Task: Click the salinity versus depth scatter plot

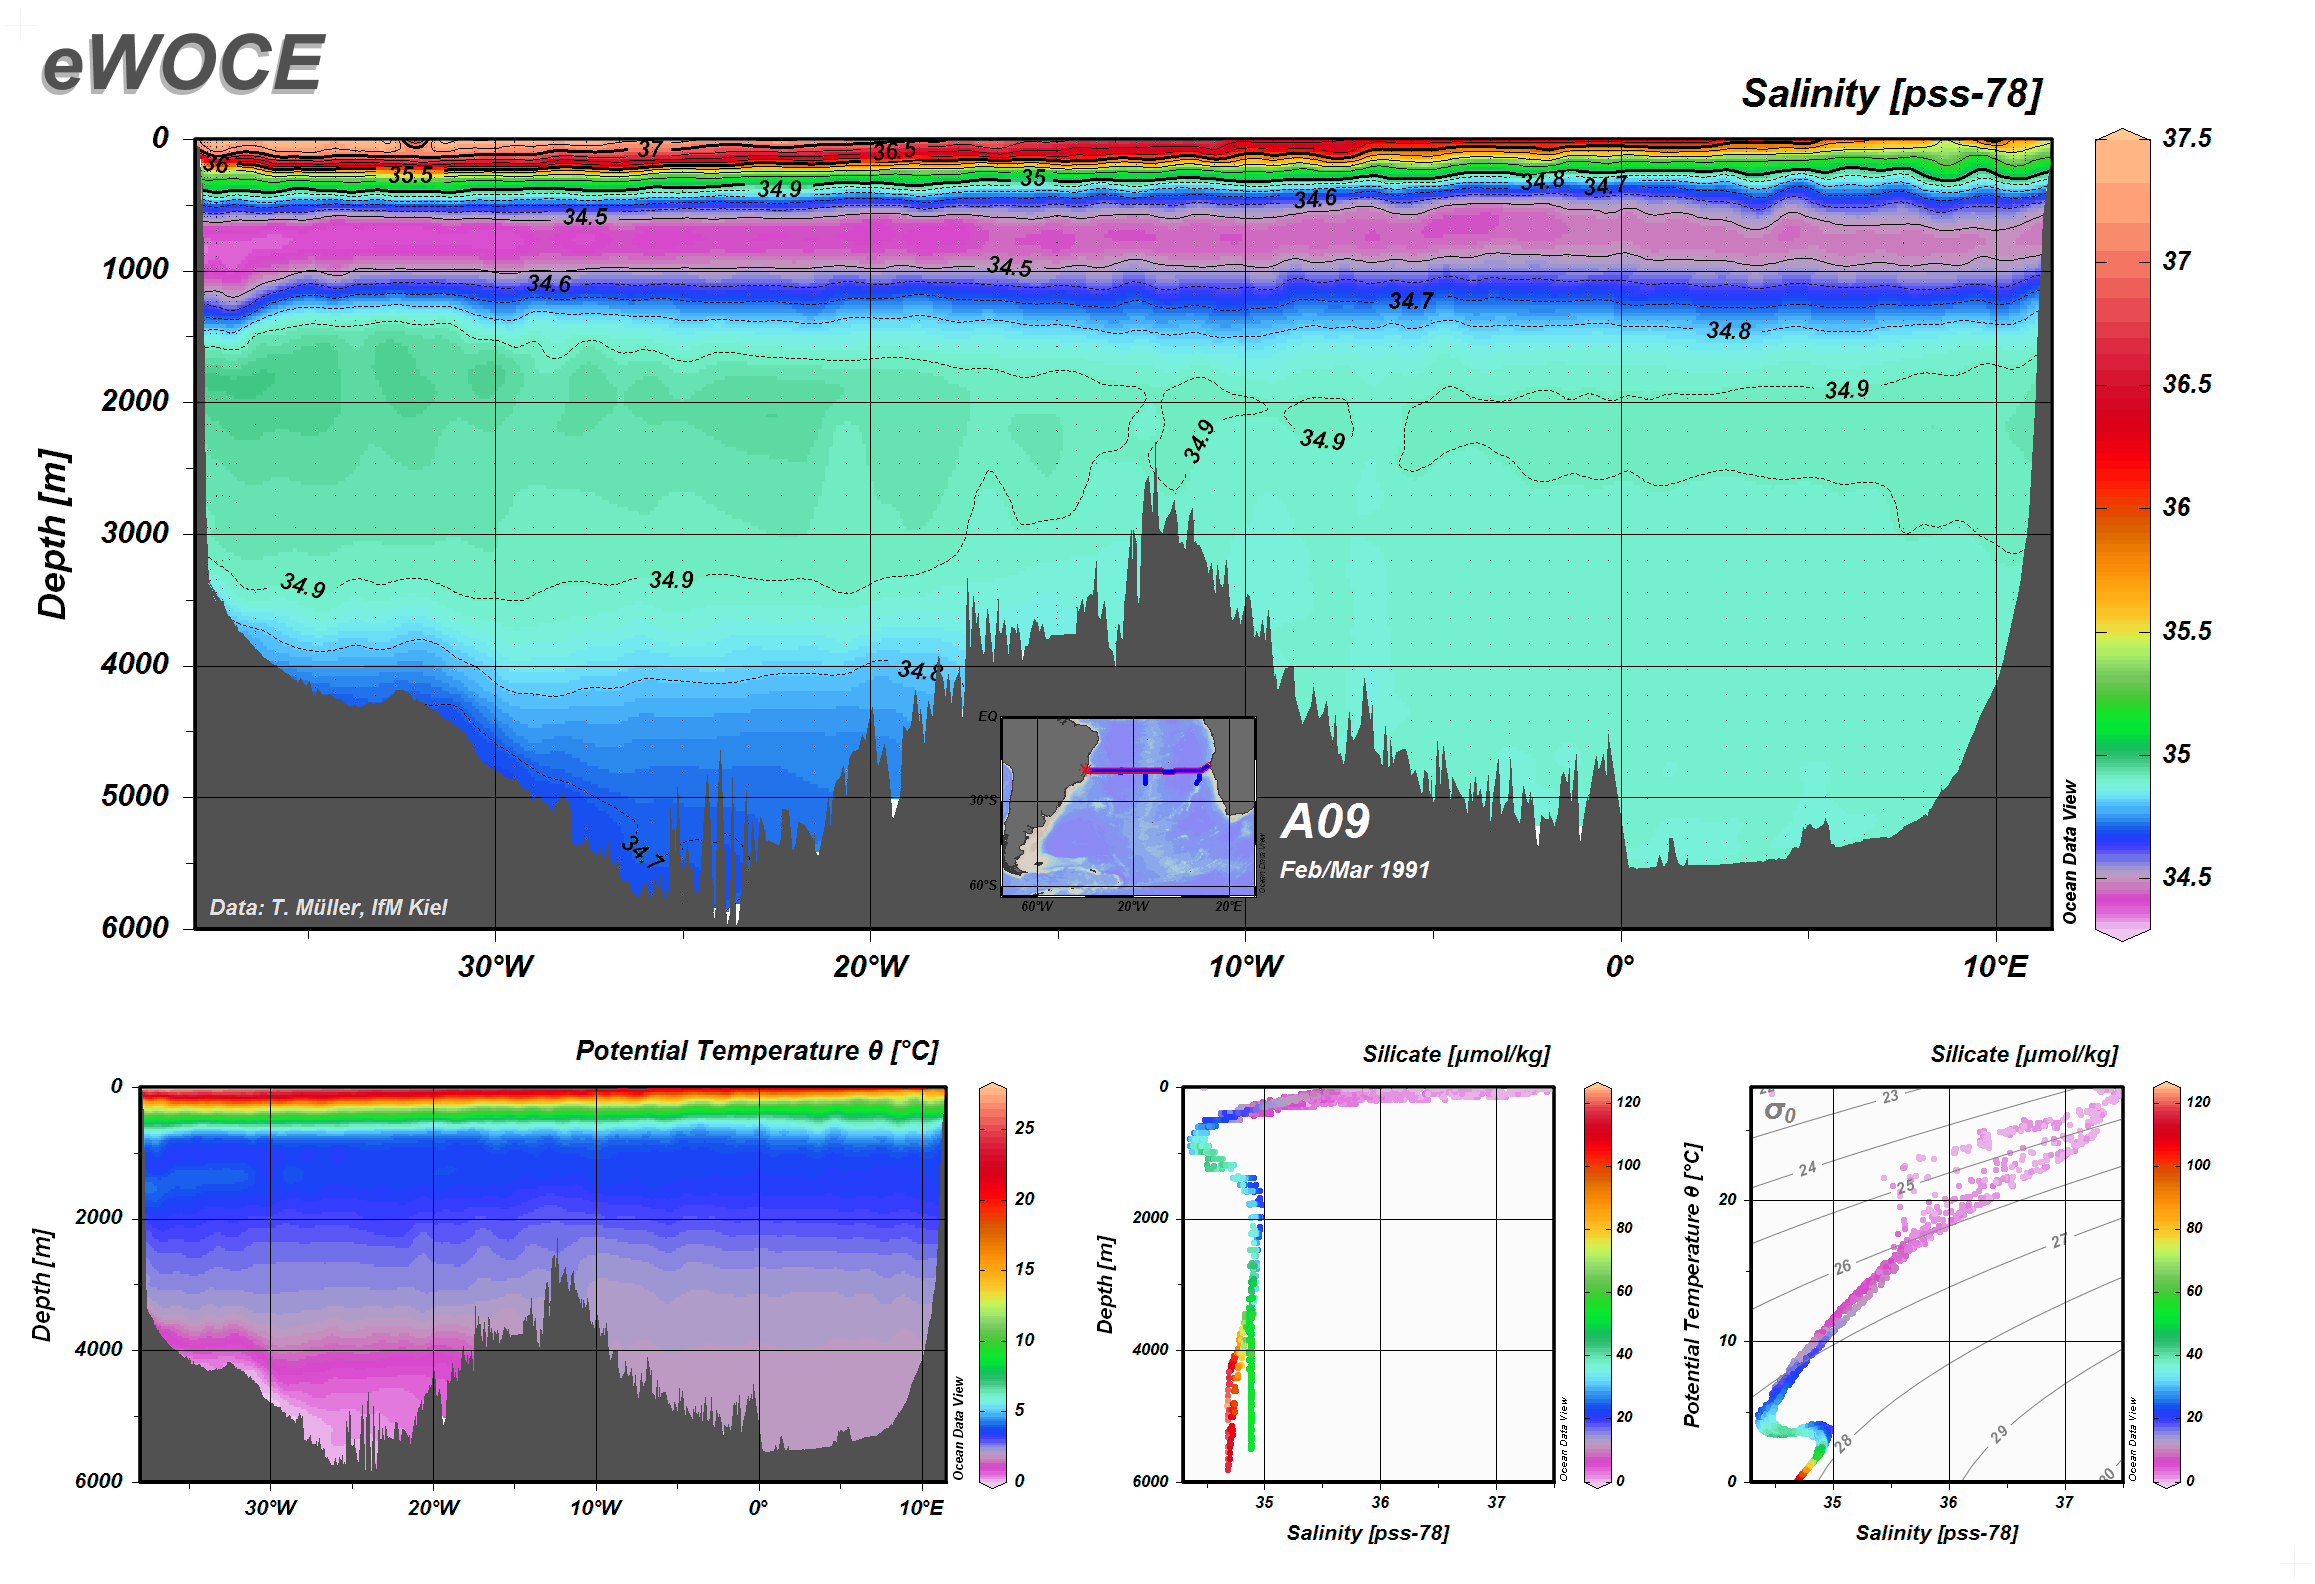Action: (1368, 1283)
